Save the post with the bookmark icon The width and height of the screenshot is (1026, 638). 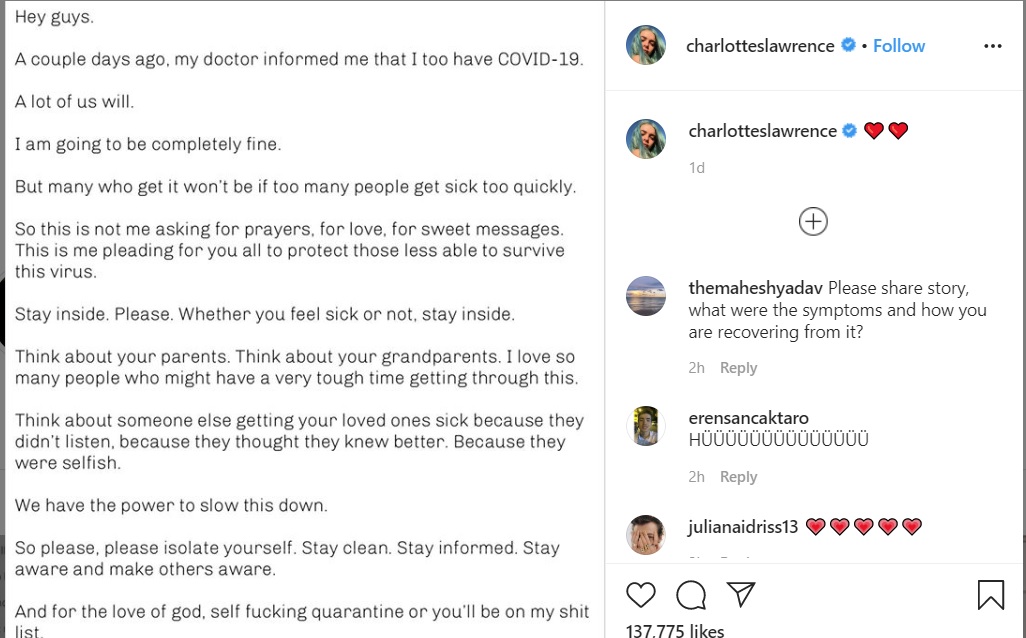click(990, 595)
